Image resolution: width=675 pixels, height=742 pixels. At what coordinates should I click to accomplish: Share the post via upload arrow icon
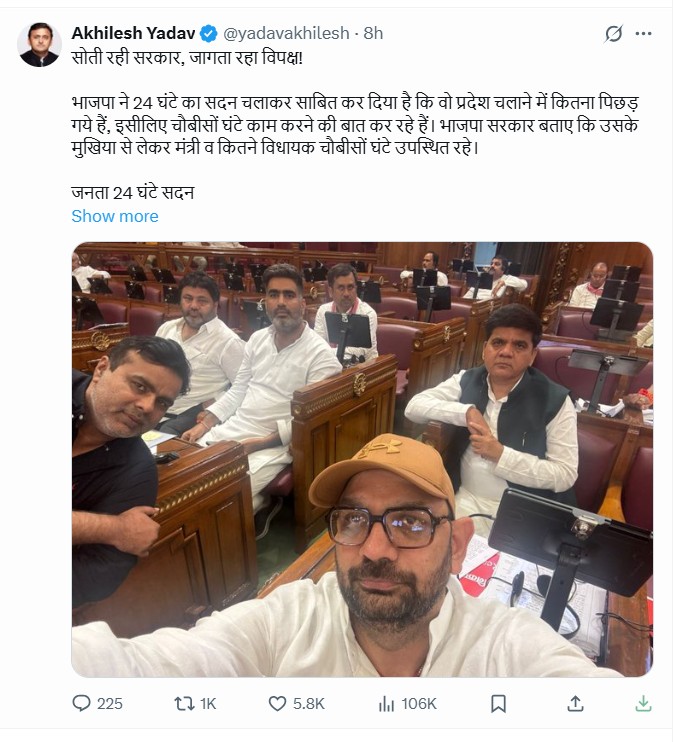pos(575,704)
